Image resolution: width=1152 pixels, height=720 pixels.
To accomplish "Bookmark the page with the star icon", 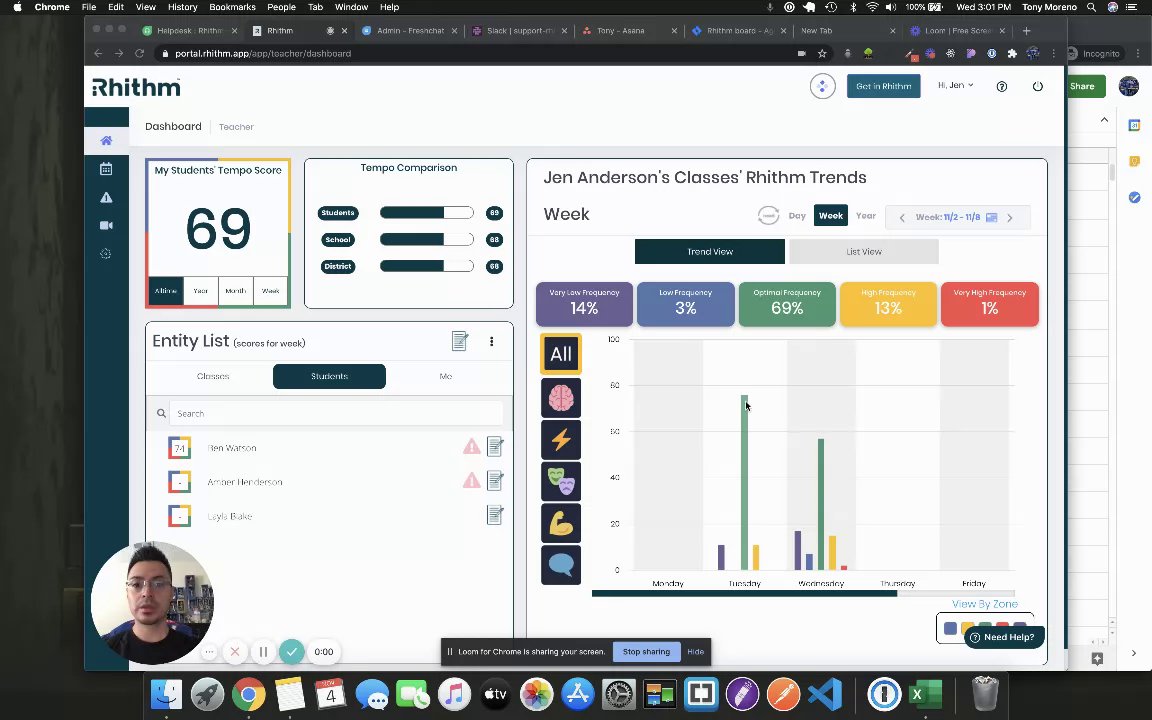I will pyautogui.click(x=822, y=54).
